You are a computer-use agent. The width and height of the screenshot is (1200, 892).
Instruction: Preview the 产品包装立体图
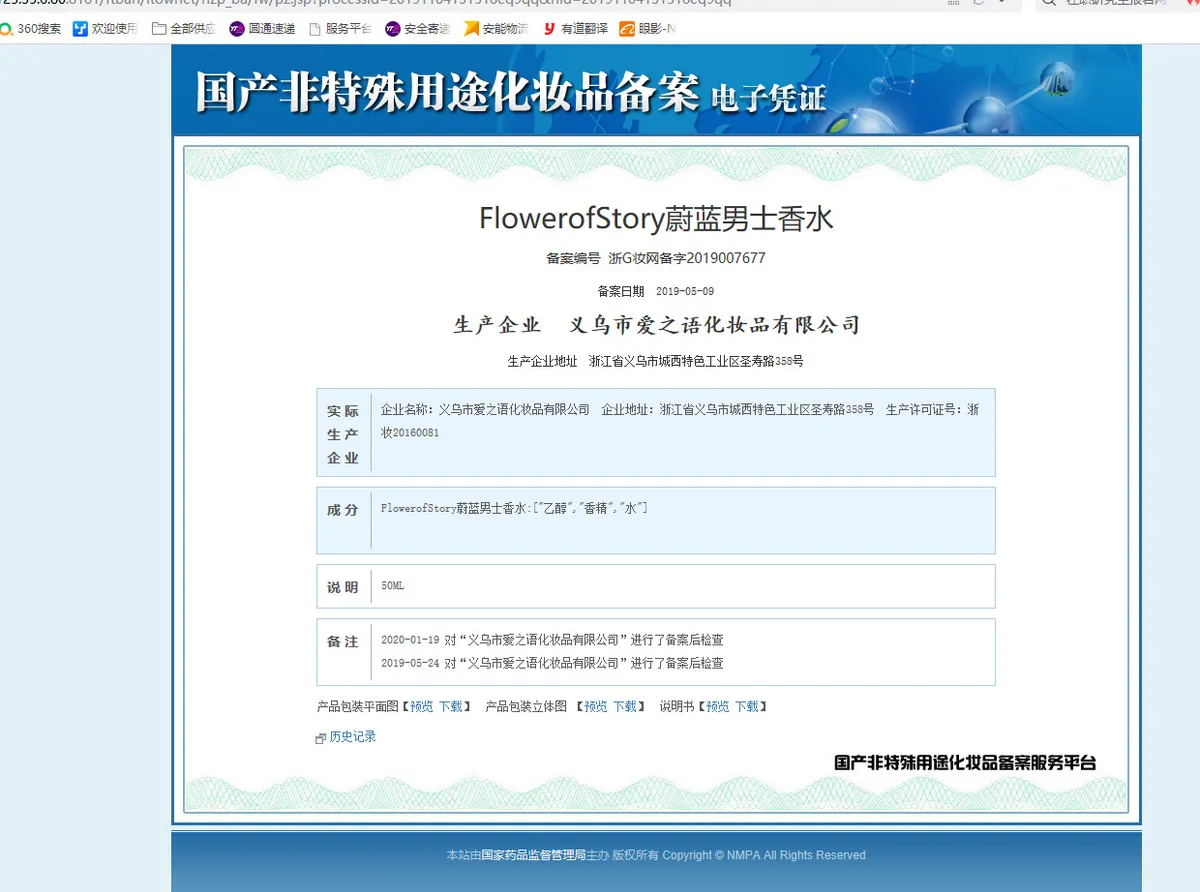point(596,707)
